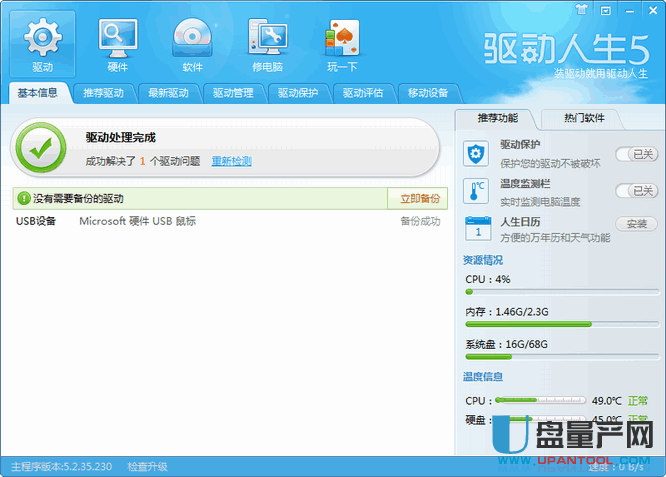Click the 驱动保护 shield icon

tap(476, 153)
